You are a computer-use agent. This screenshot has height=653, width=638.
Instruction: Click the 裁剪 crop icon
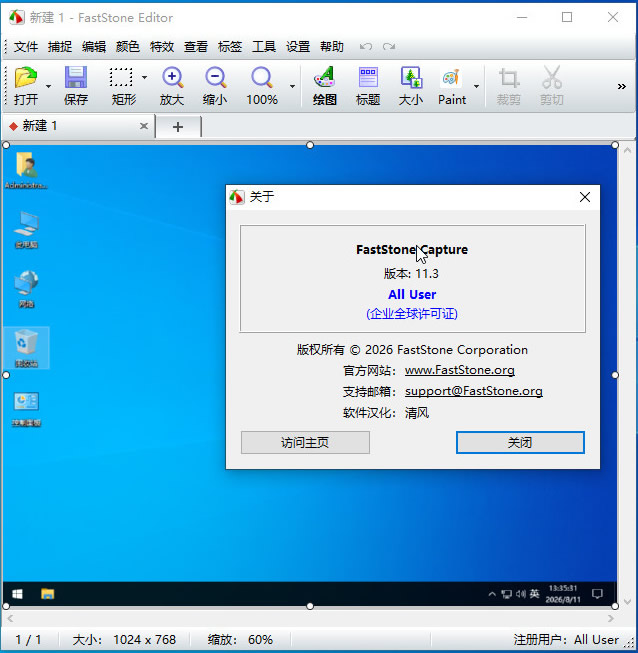point(508,85)
